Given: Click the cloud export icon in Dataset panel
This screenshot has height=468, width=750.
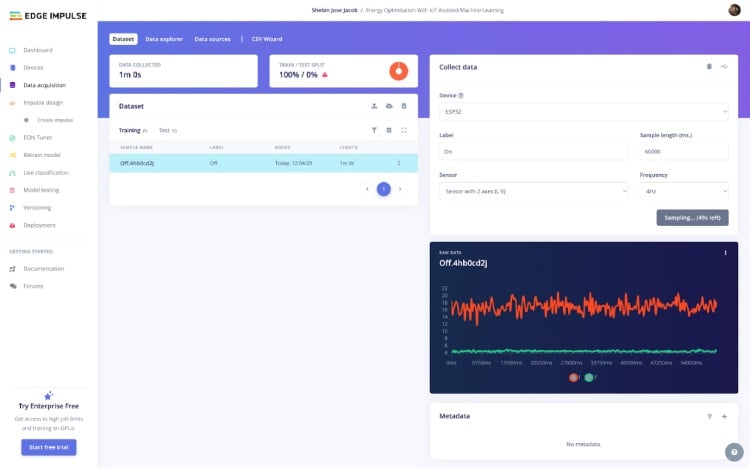Looking at the screenshot, I should pyautogui.click(x=389, y=105).
